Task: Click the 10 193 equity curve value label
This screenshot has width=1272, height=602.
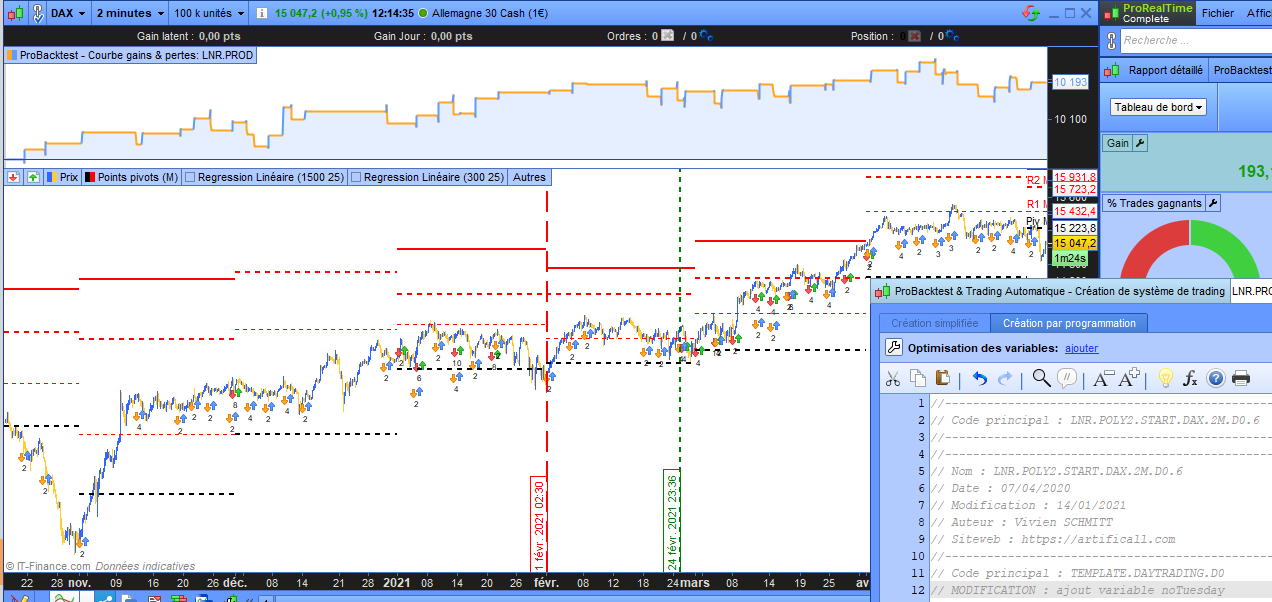Action: coord(1071,82)
